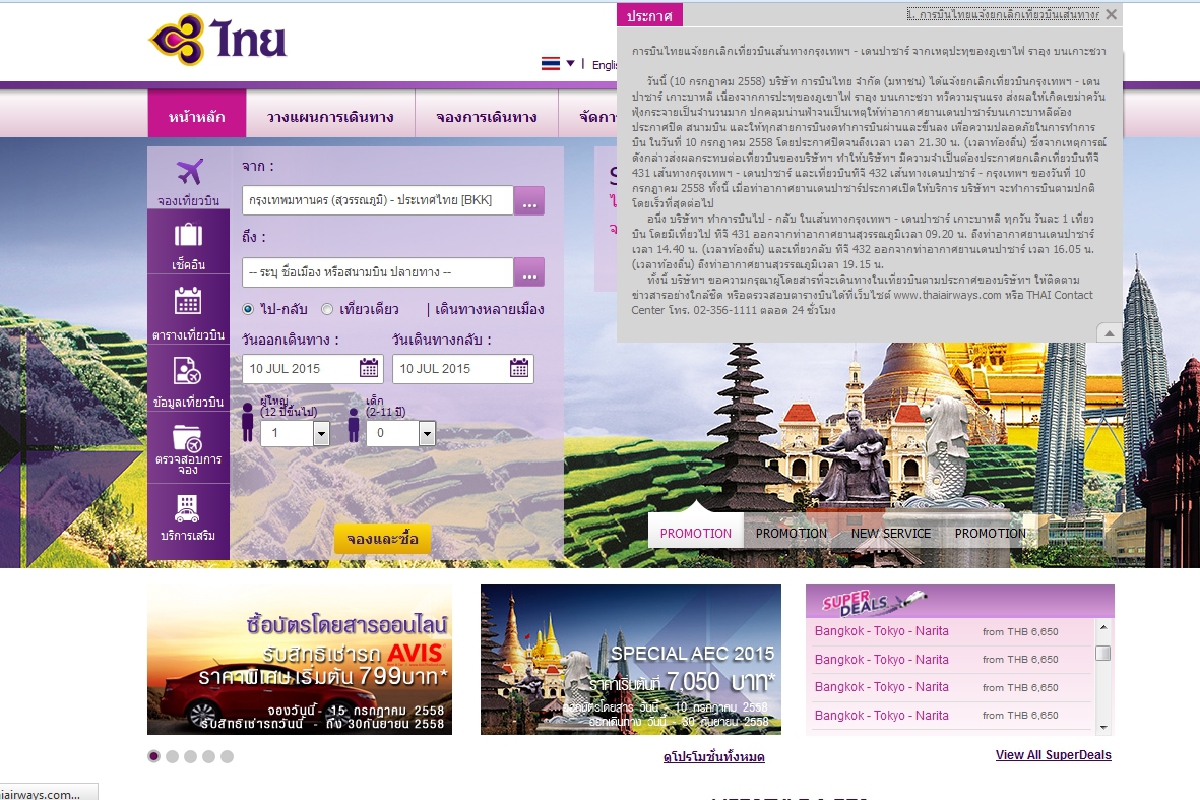This screenshot has height=800, width=1200.
Task: Open the extra services hotel-car icon
Action: (x=187, y=508)
